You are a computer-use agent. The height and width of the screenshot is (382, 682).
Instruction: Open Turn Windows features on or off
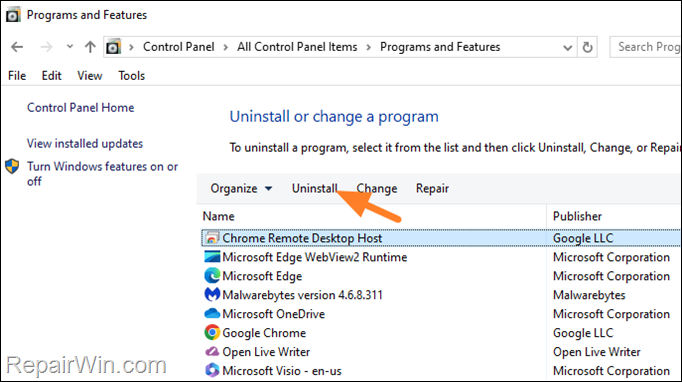click(x=102, y=174)
